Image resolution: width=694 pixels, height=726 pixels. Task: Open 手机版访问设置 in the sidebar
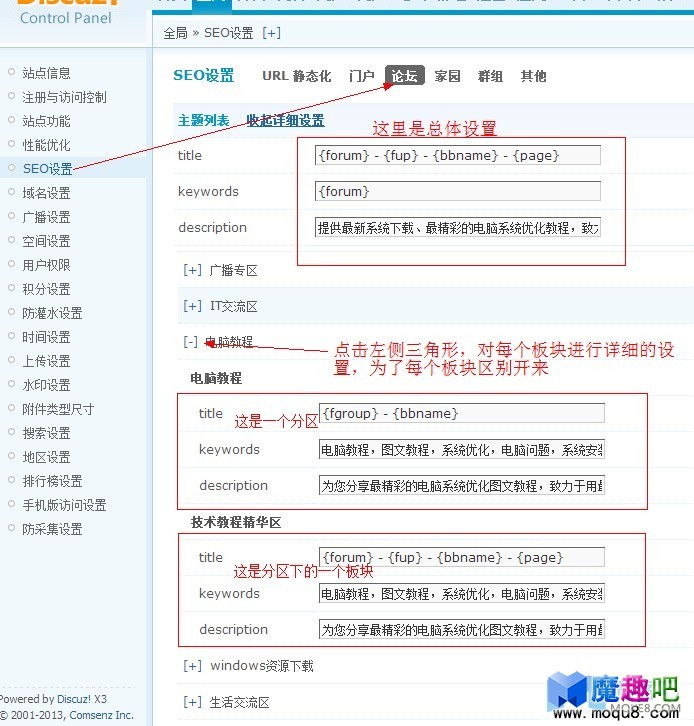(64, 505)
